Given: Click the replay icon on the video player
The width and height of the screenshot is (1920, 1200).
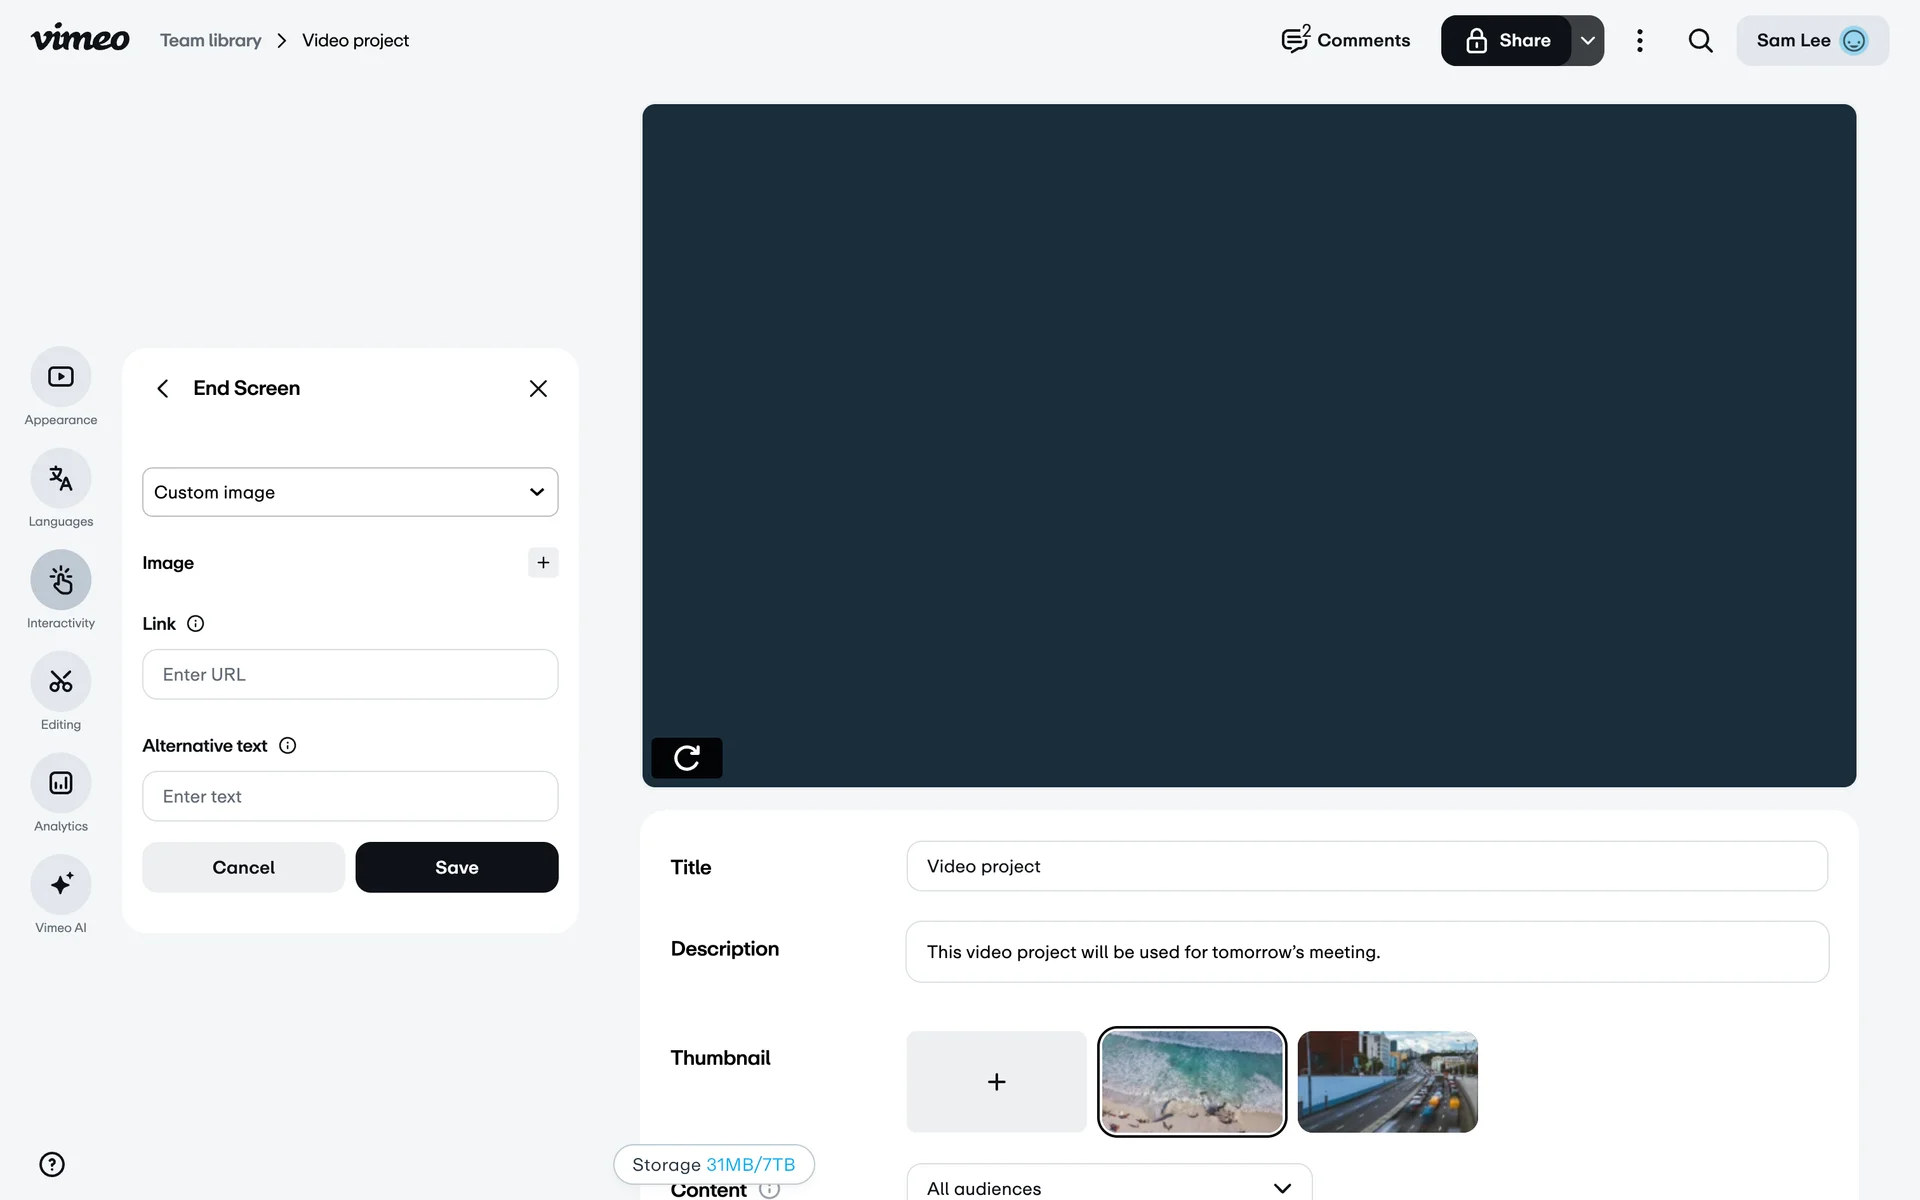Looking at the screenshot, I should (686, 758).
